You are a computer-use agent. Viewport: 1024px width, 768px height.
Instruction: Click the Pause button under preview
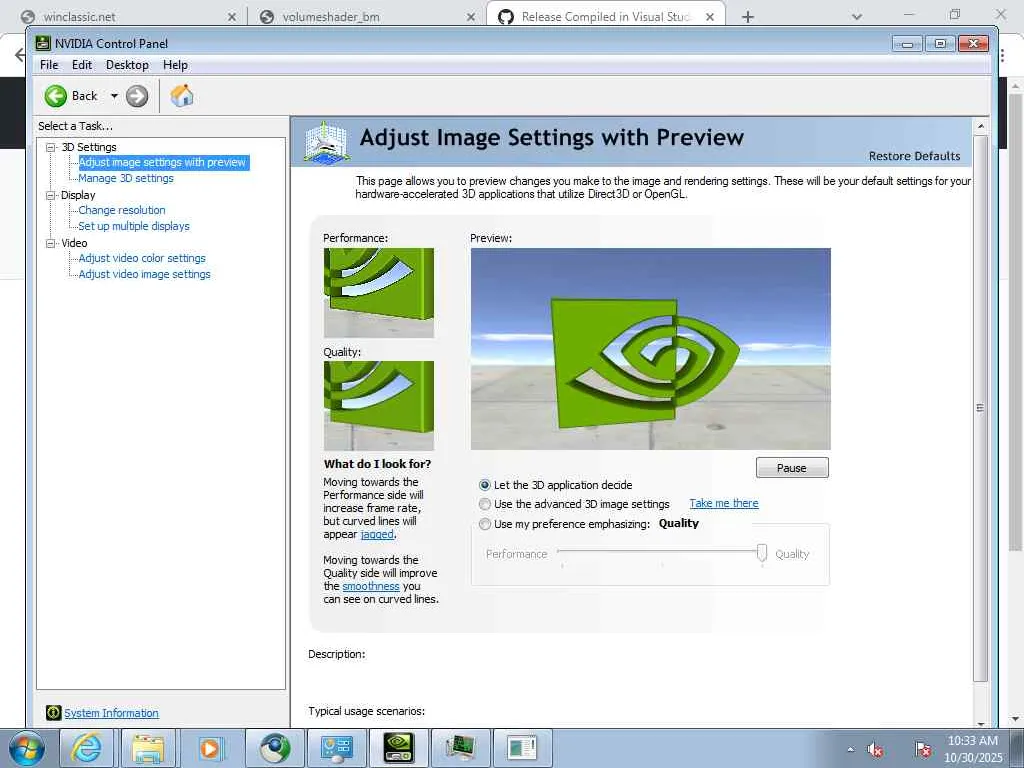(x=792, y=468)
